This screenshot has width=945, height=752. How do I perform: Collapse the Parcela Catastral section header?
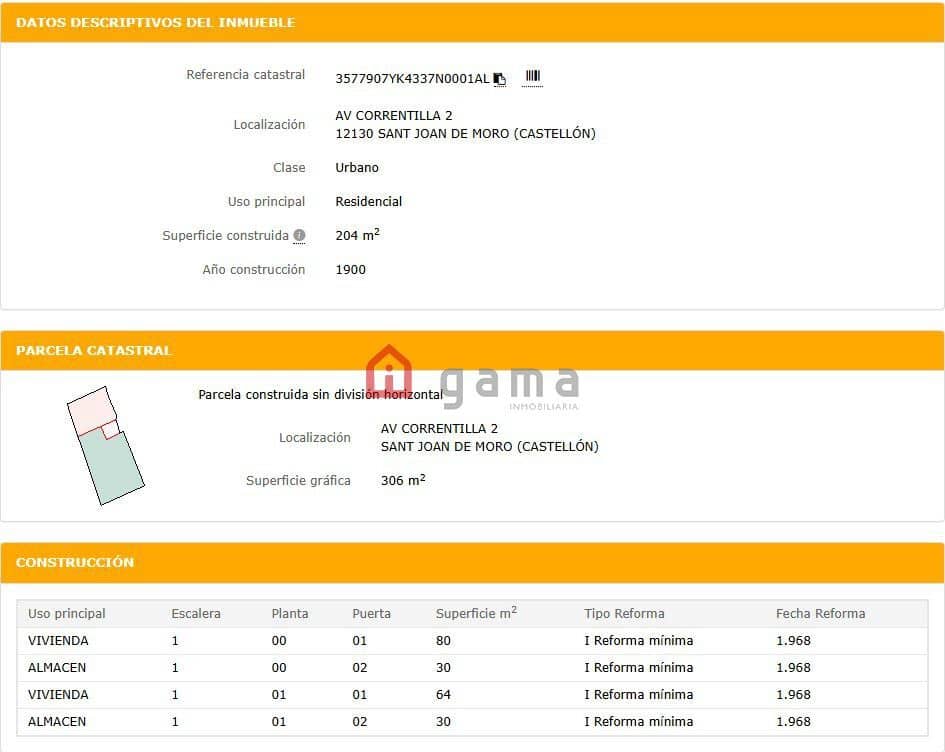(94, 351)
